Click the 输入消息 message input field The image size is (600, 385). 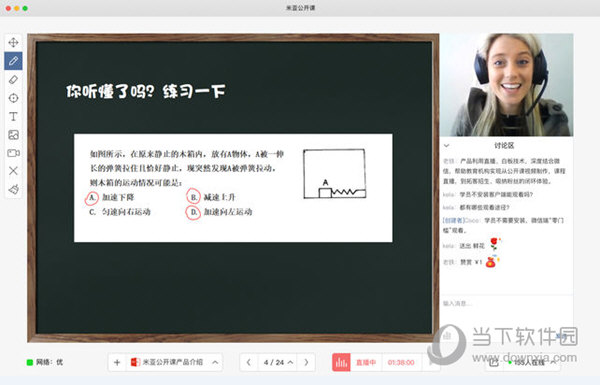click(x=506, y=303)
